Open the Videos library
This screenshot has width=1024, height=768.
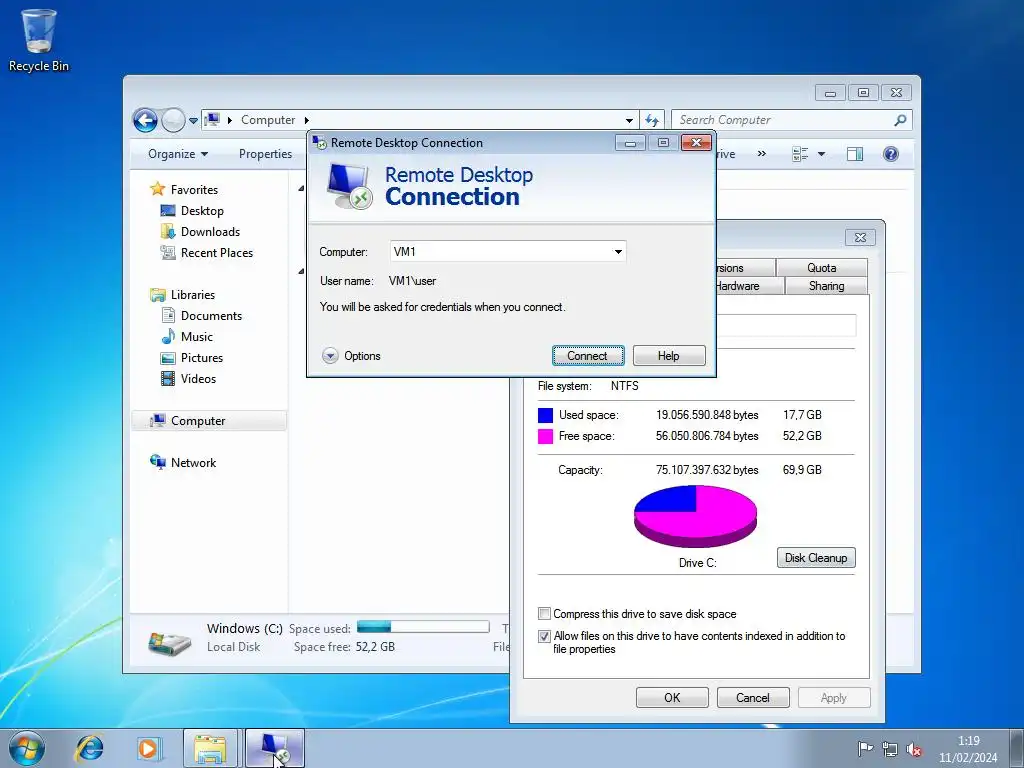click(x=198, y=379)
